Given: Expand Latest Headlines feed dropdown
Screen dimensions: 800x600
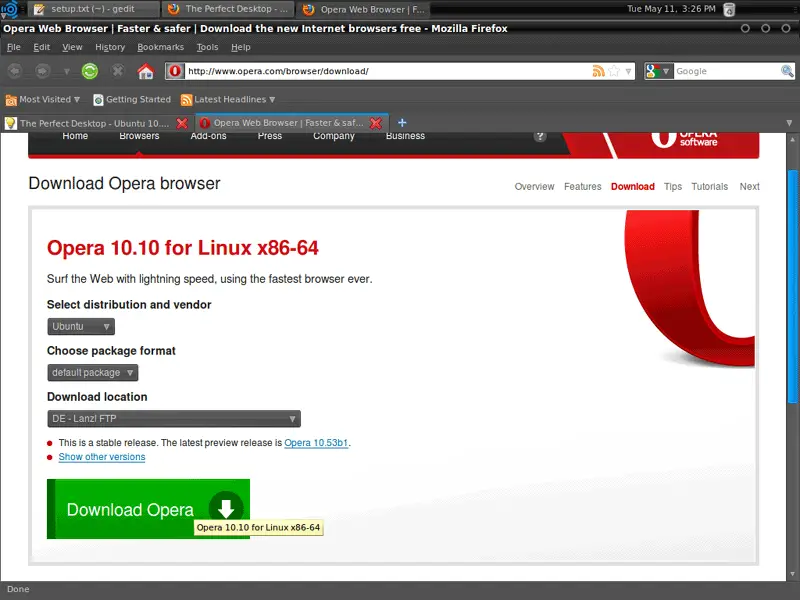Looking at the screenshot, I should [x=228, y=99].
